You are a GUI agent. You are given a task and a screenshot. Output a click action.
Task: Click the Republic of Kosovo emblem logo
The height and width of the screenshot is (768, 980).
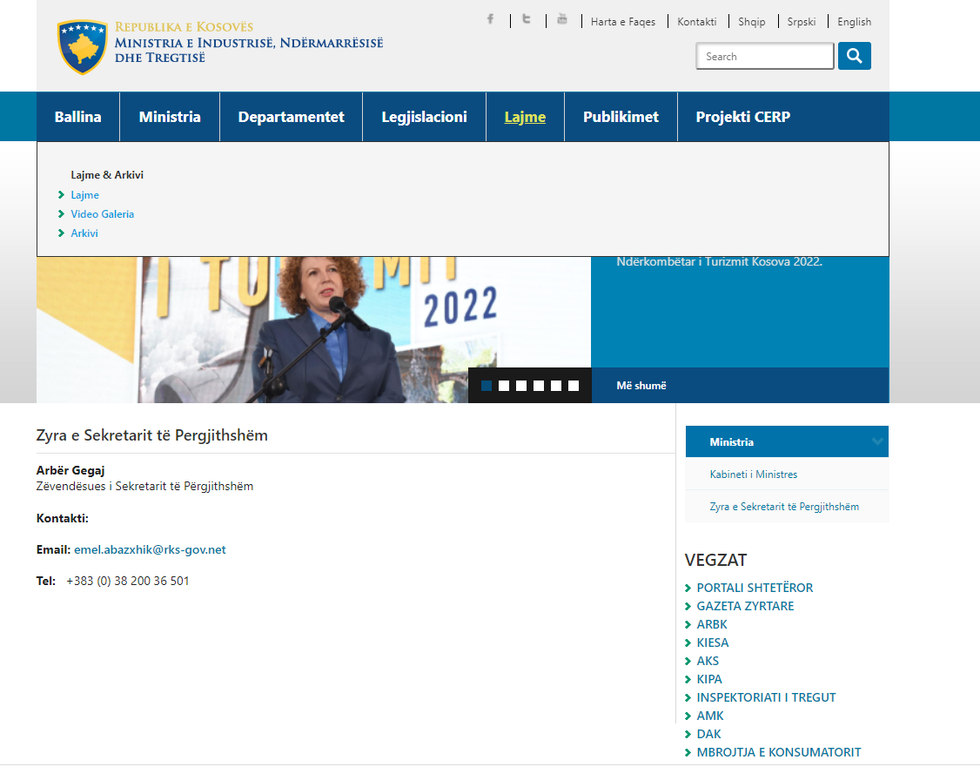tap(82, 46)
